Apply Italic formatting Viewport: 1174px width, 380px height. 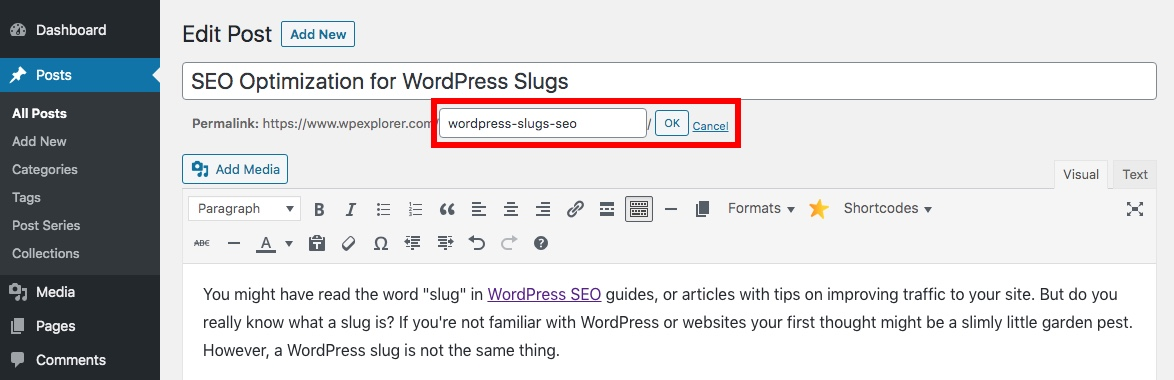pos(350,209)
